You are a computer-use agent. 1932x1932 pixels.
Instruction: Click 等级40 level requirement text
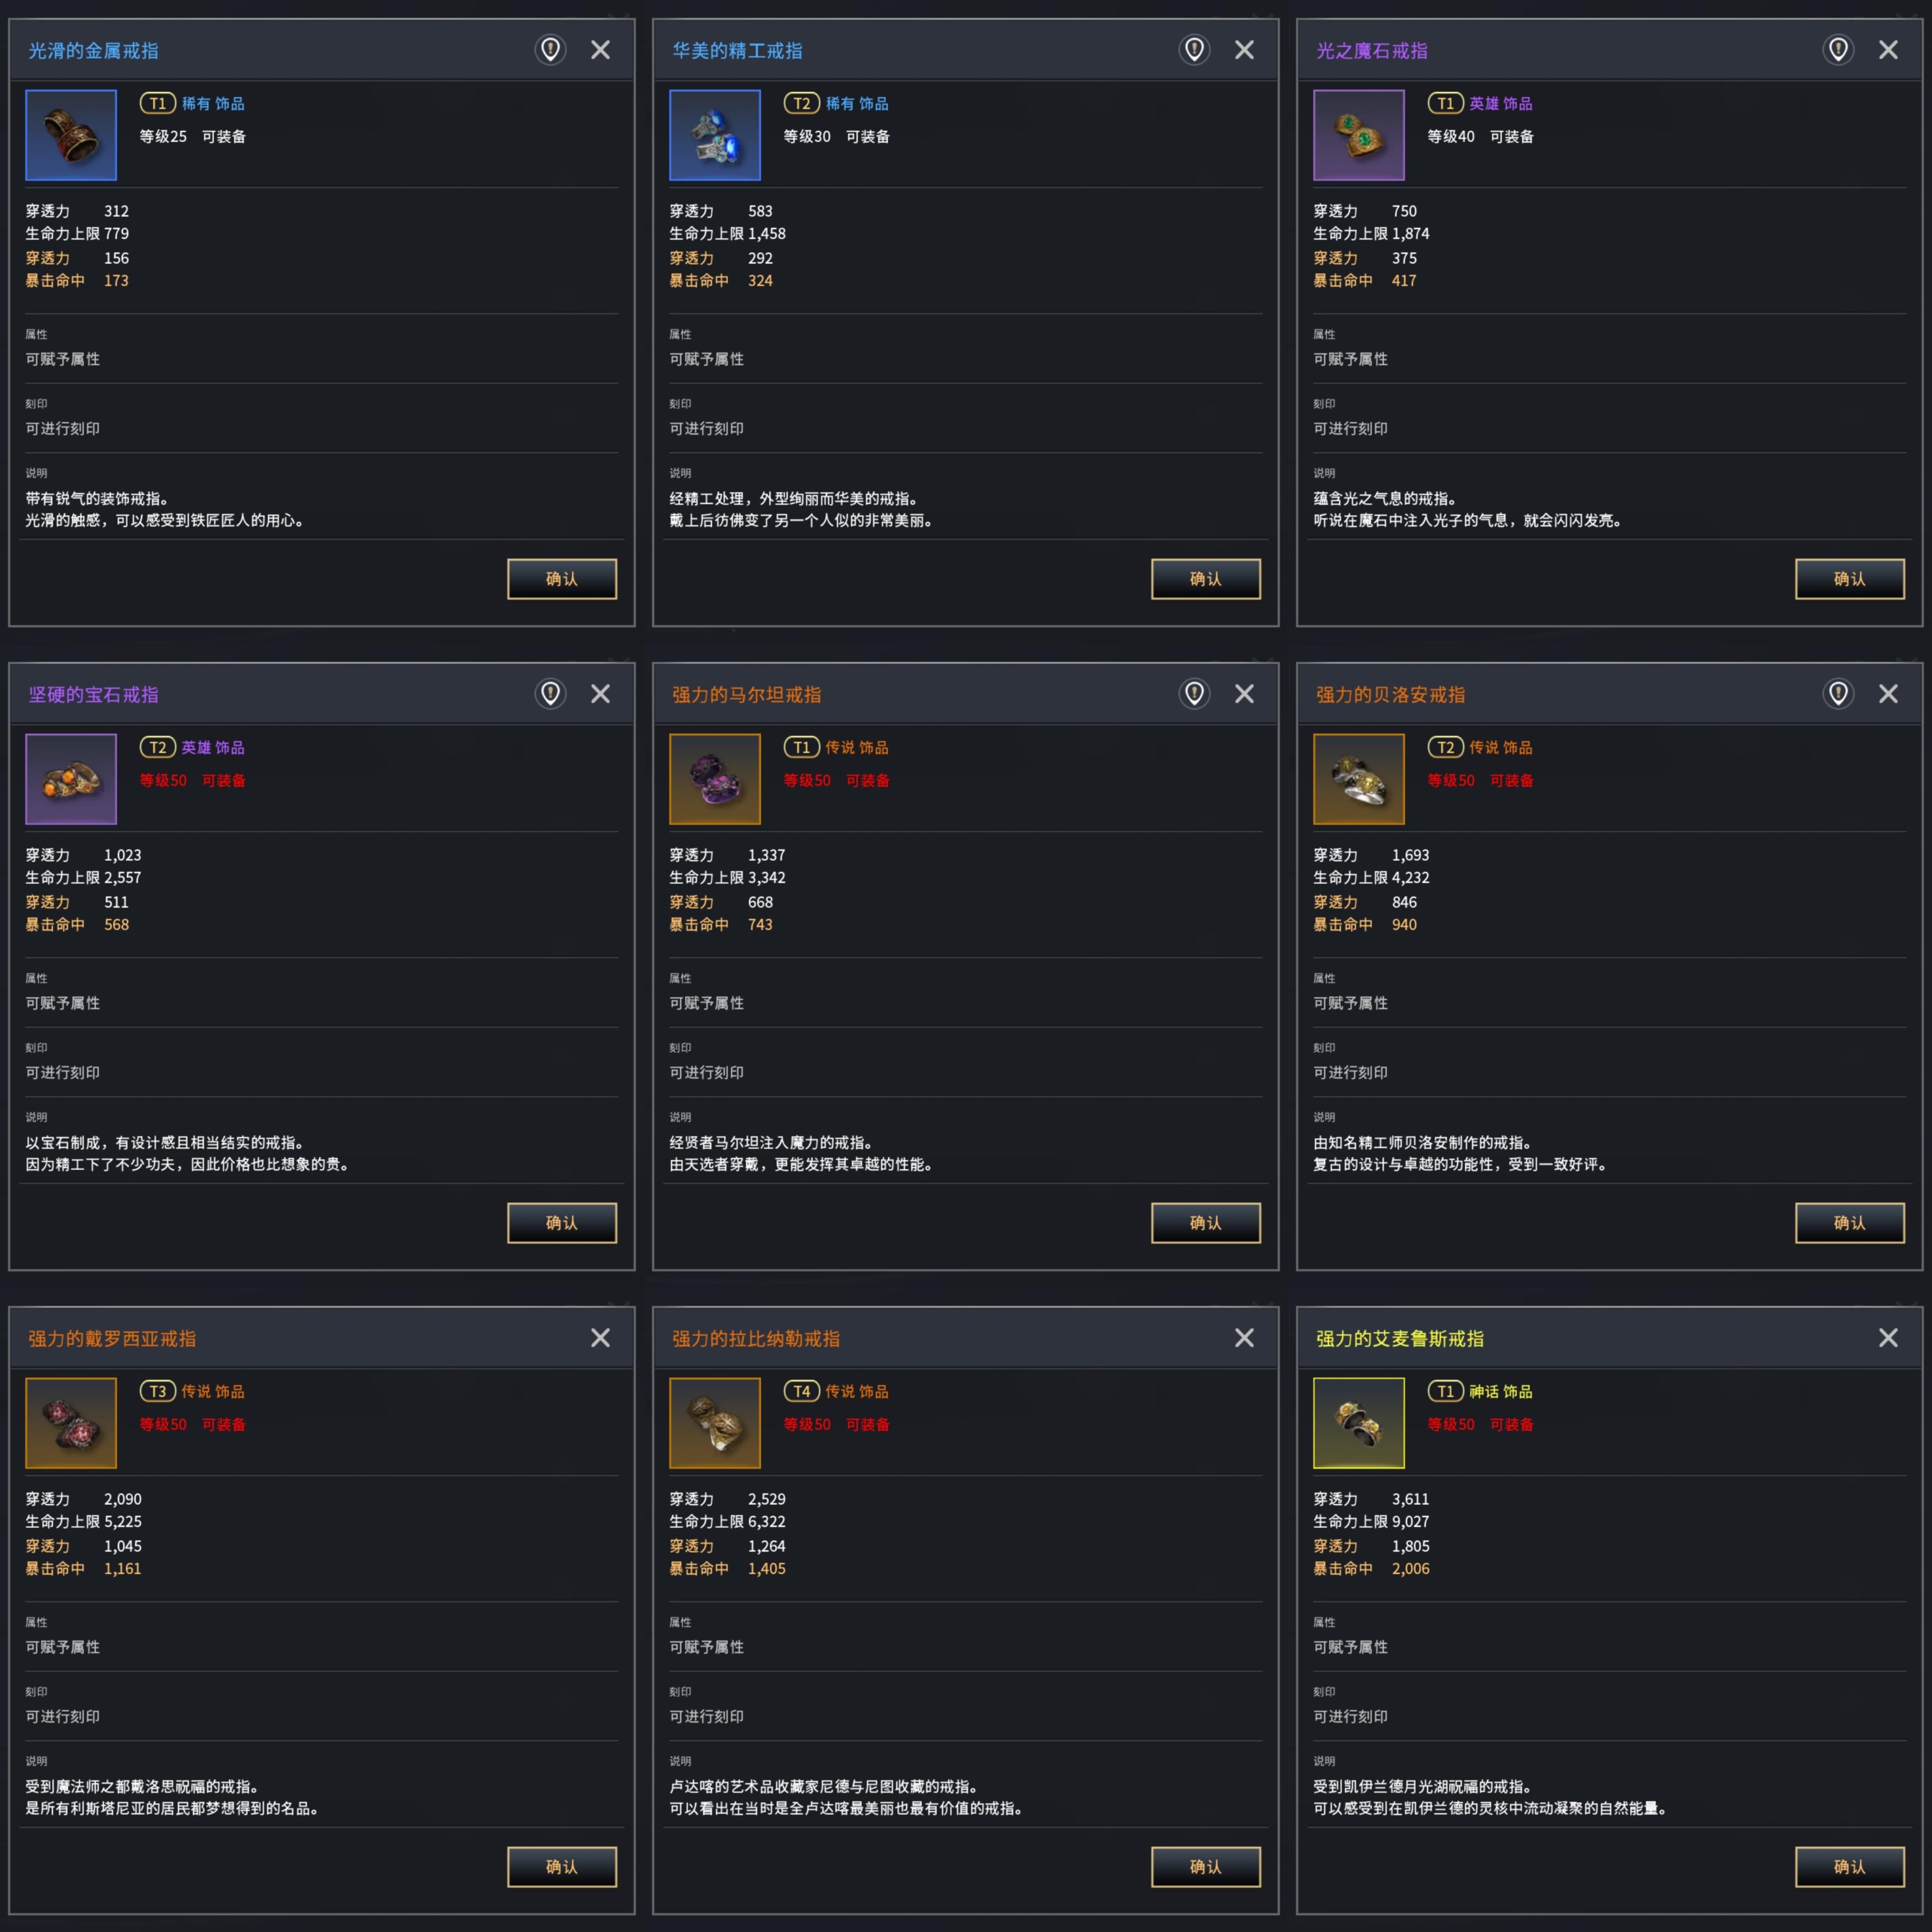click(1451, 137)
